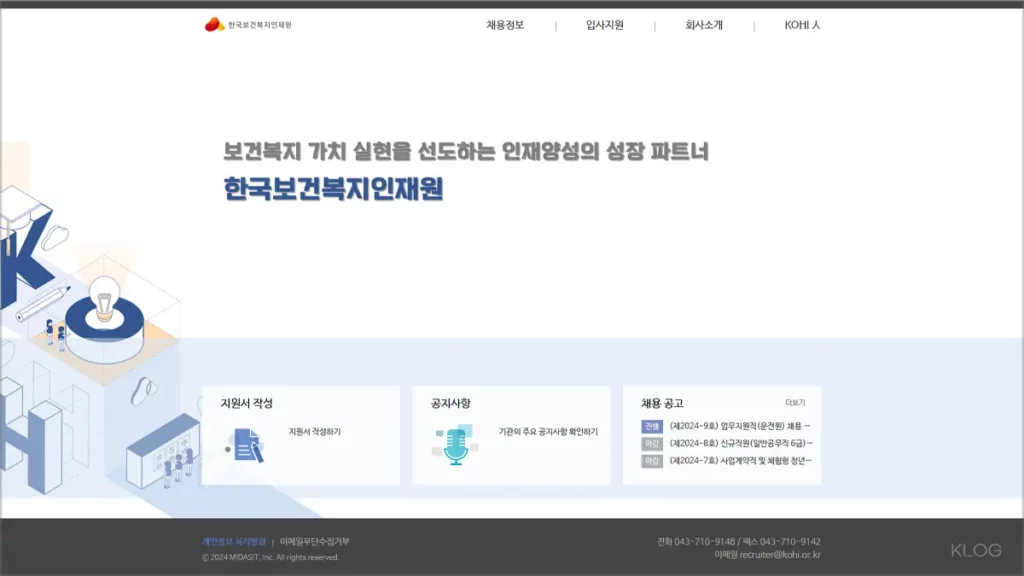Click the 더보기 link in 채용 공고

point(795,403)
